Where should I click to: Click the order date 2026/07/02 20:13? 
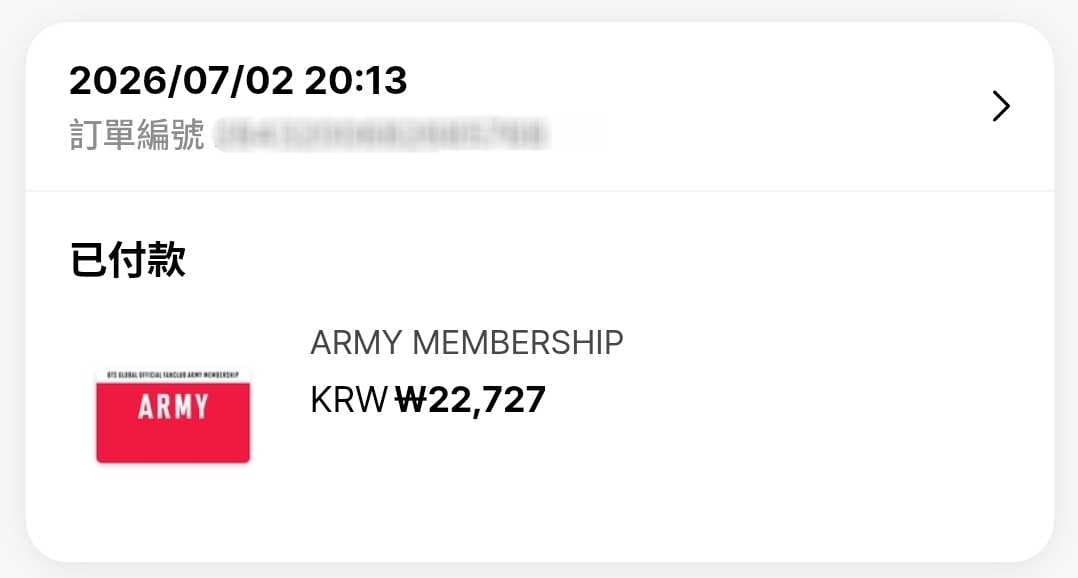coord(238,80)
